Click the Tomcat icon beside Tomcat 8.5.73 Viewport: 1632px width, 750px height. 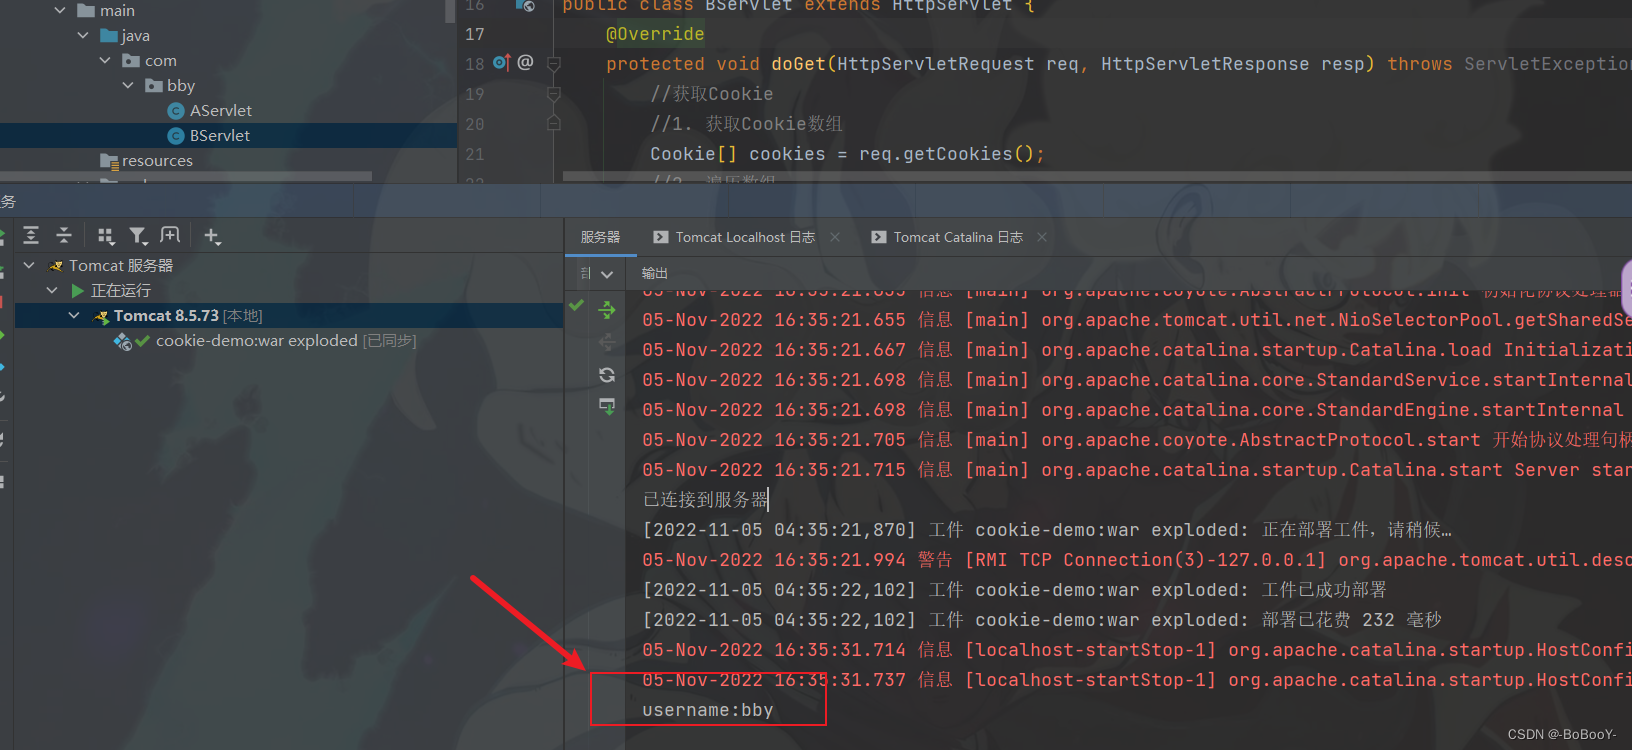tap(101, 316)
